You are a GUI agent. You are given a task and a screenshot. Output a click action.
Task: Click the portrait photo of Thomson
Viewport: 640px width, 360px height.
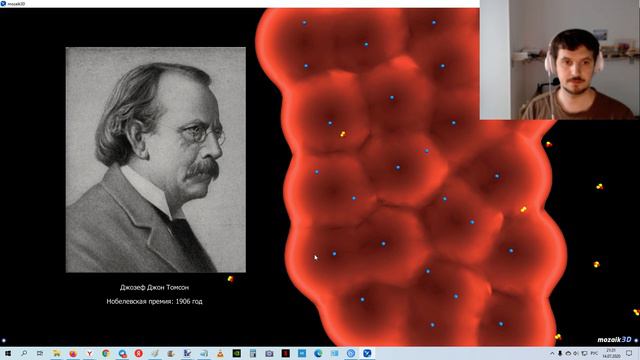point(156,160)
